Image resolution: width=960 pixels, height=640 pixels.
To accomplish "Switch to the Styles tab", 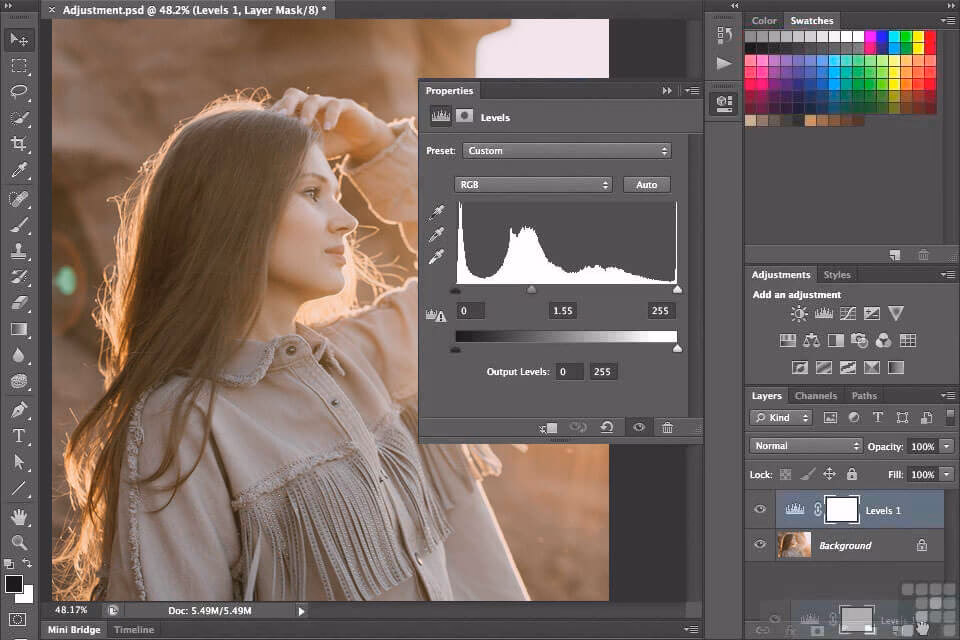I will (836, 275).
